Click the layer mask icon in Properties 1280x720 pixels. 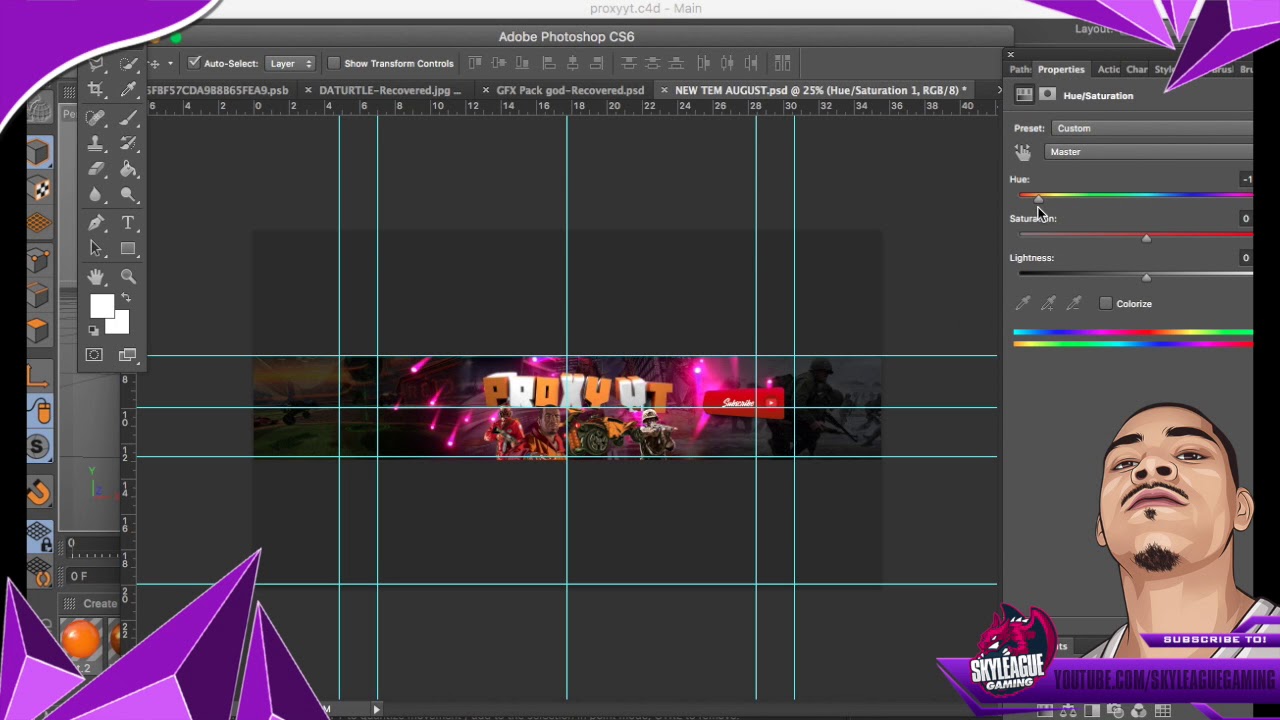click(1047, 95)
